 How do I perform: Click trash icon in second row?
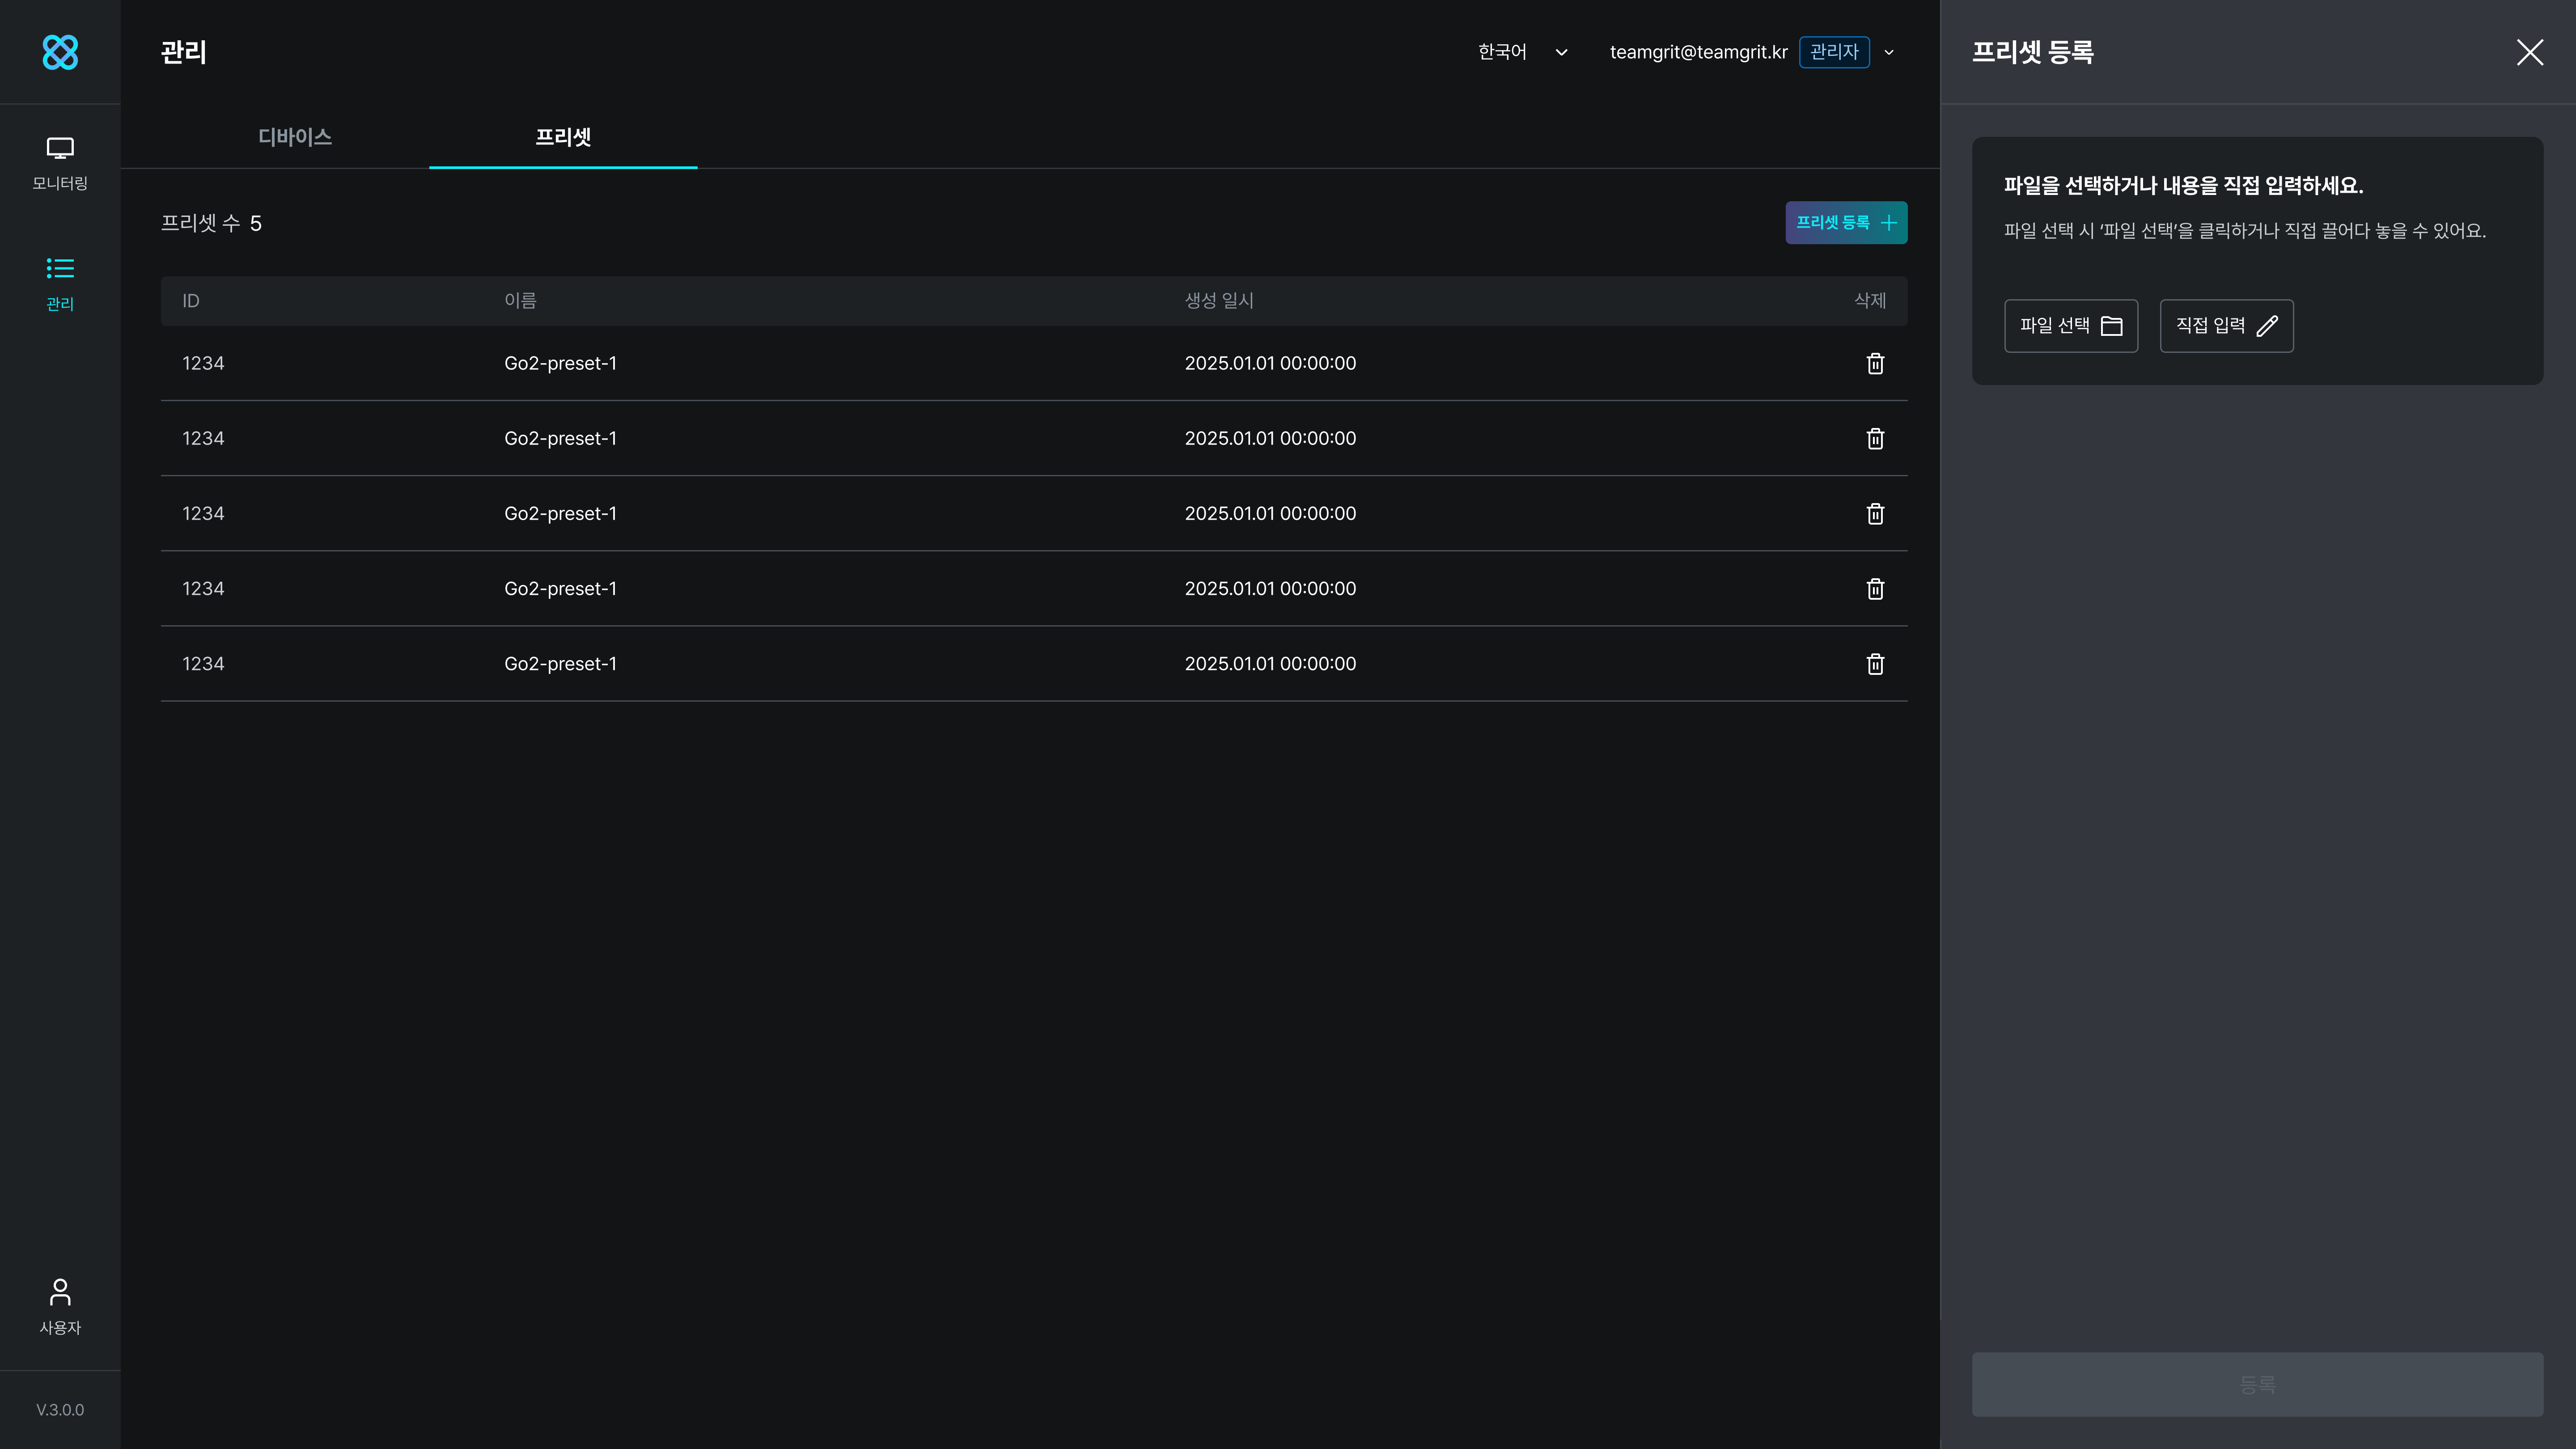tap(1875, 439)
